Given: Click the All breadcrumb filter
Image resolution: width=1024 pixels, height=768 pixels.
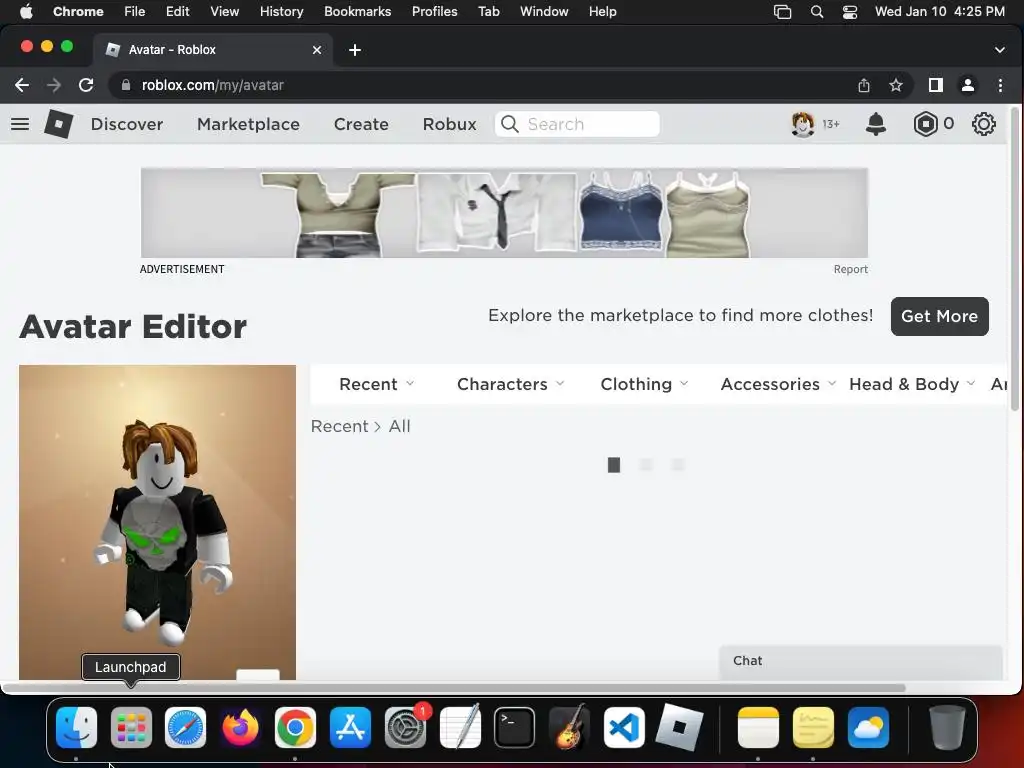Looking at the screenshot, I should point(400,426).
